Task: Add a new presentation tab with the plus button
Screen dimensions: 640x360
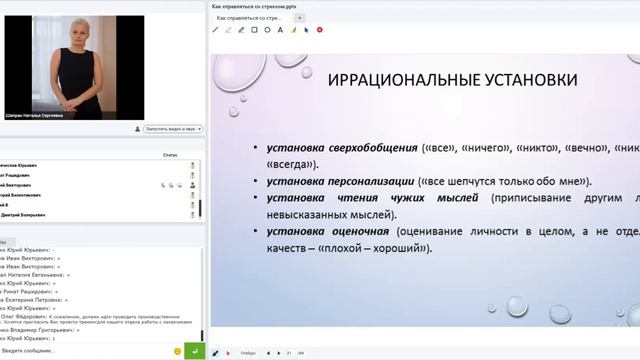Action: [300, 18]
